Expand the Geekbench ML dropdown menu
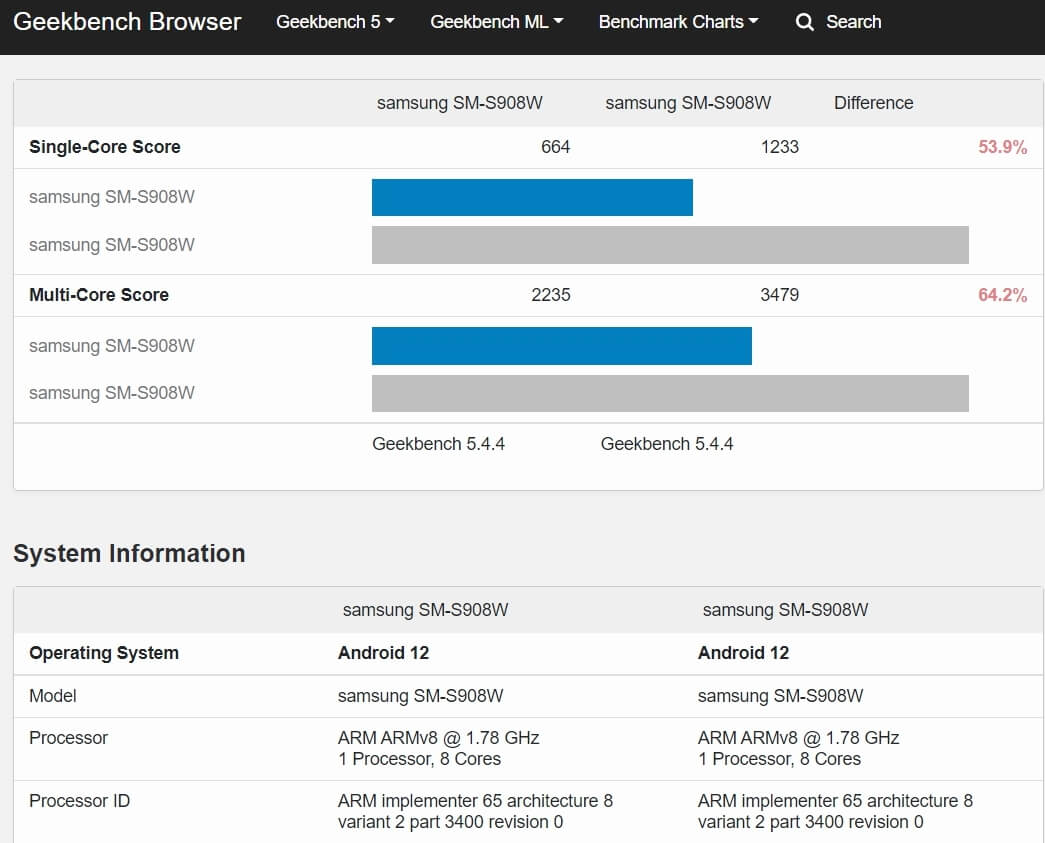This screenshot has width=1045, height=843. coord(497,21)
